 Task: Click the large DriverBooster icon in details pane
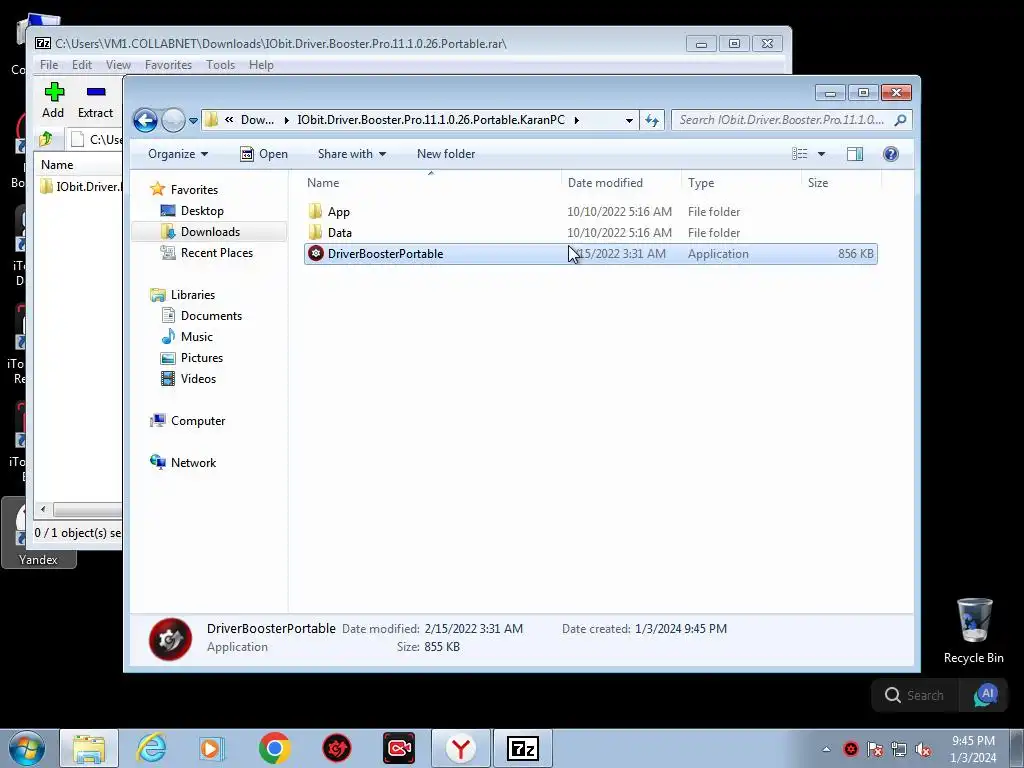coord(170,639)
